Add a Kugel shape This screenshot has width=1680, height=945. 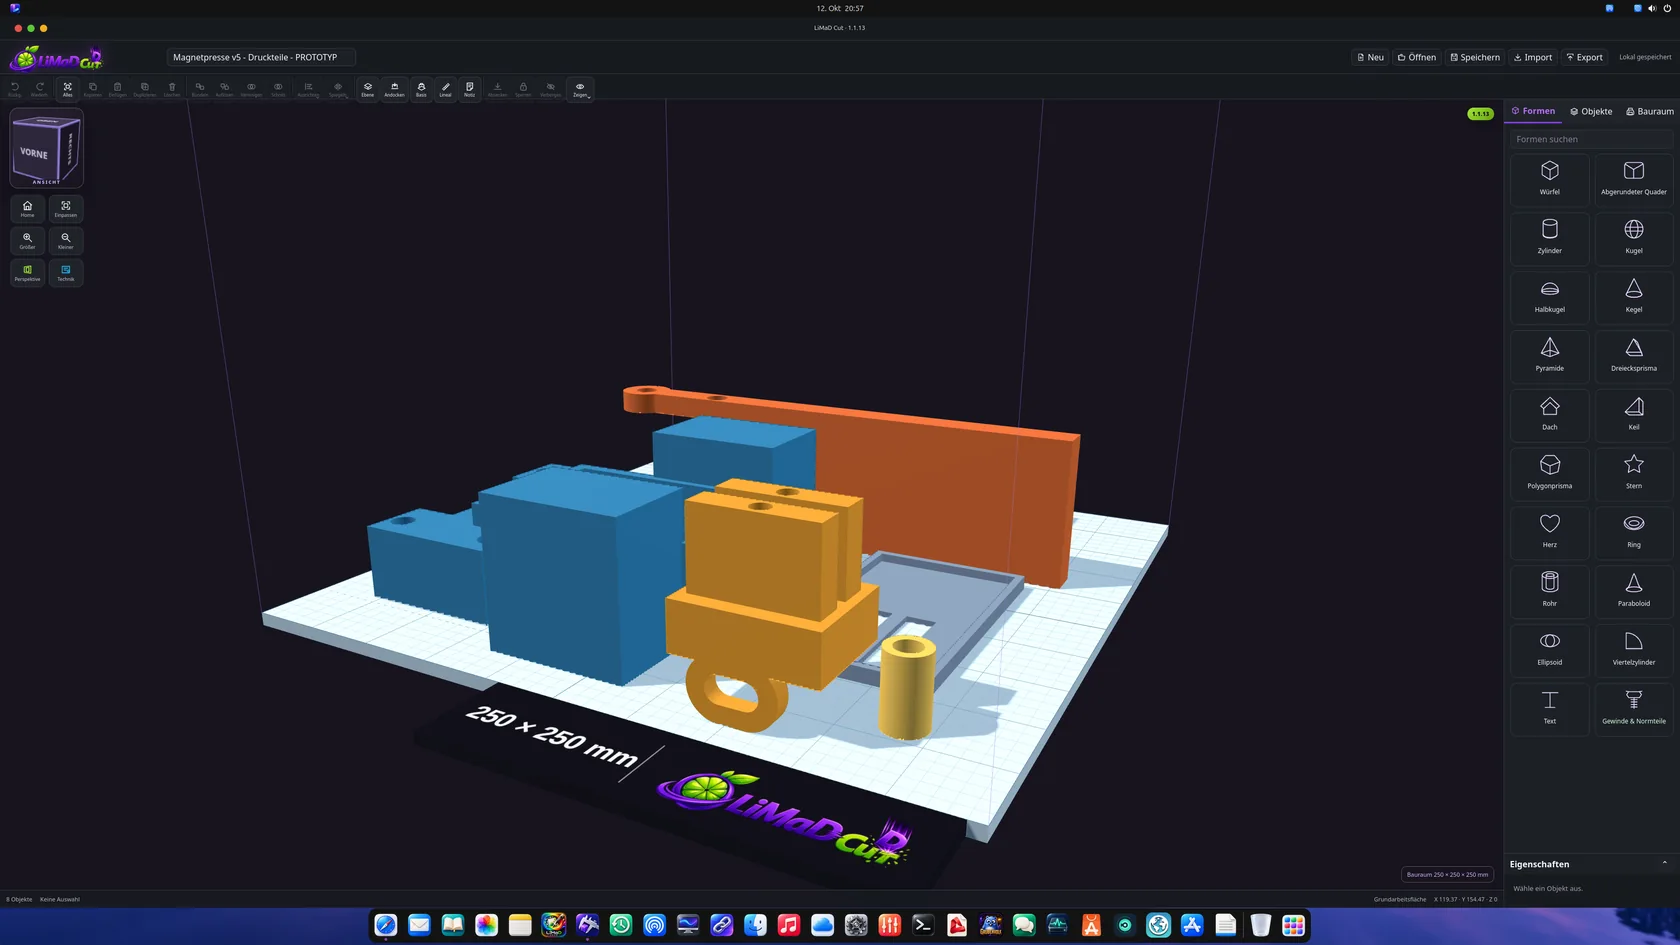[1633, 237]
